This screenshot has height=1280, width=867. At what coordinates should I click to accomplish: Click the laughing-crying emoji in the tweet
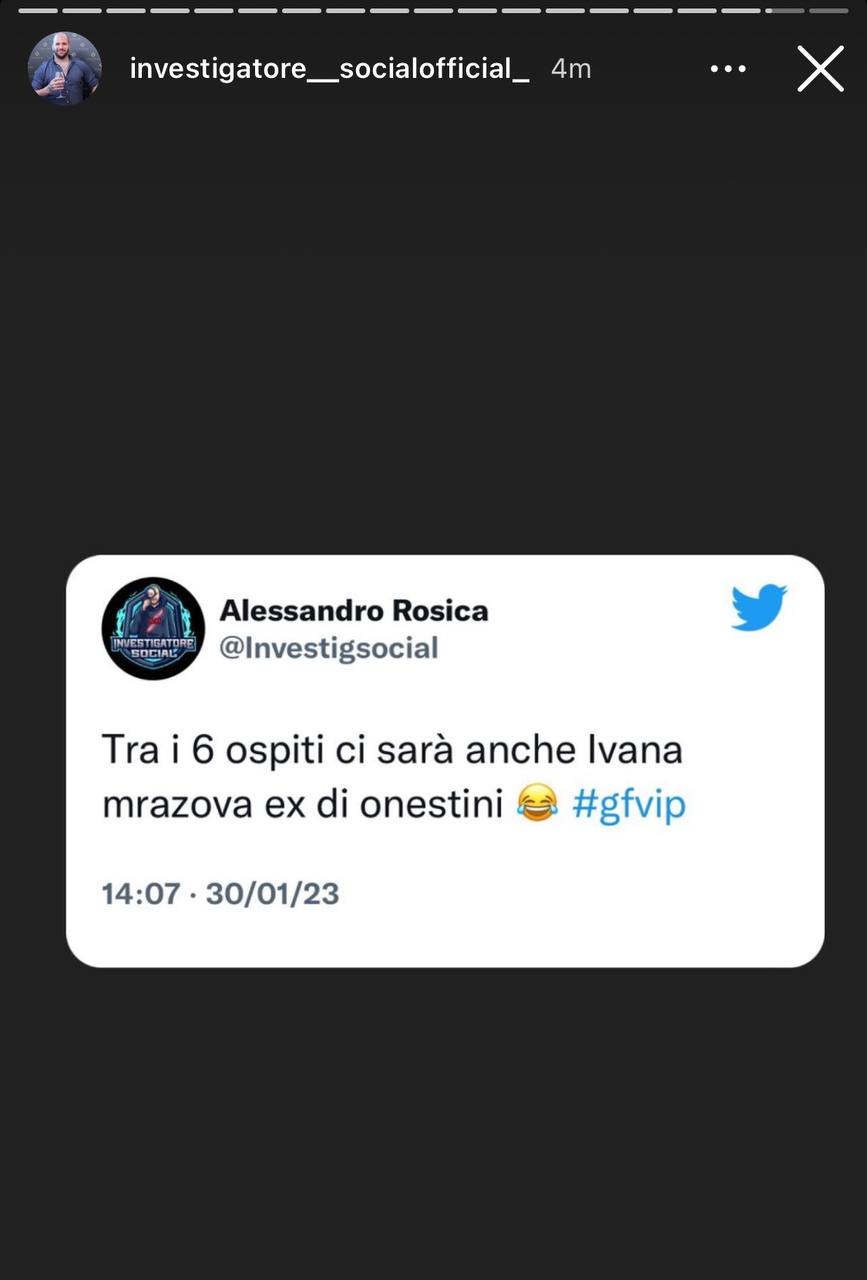[x=538, y=804]
